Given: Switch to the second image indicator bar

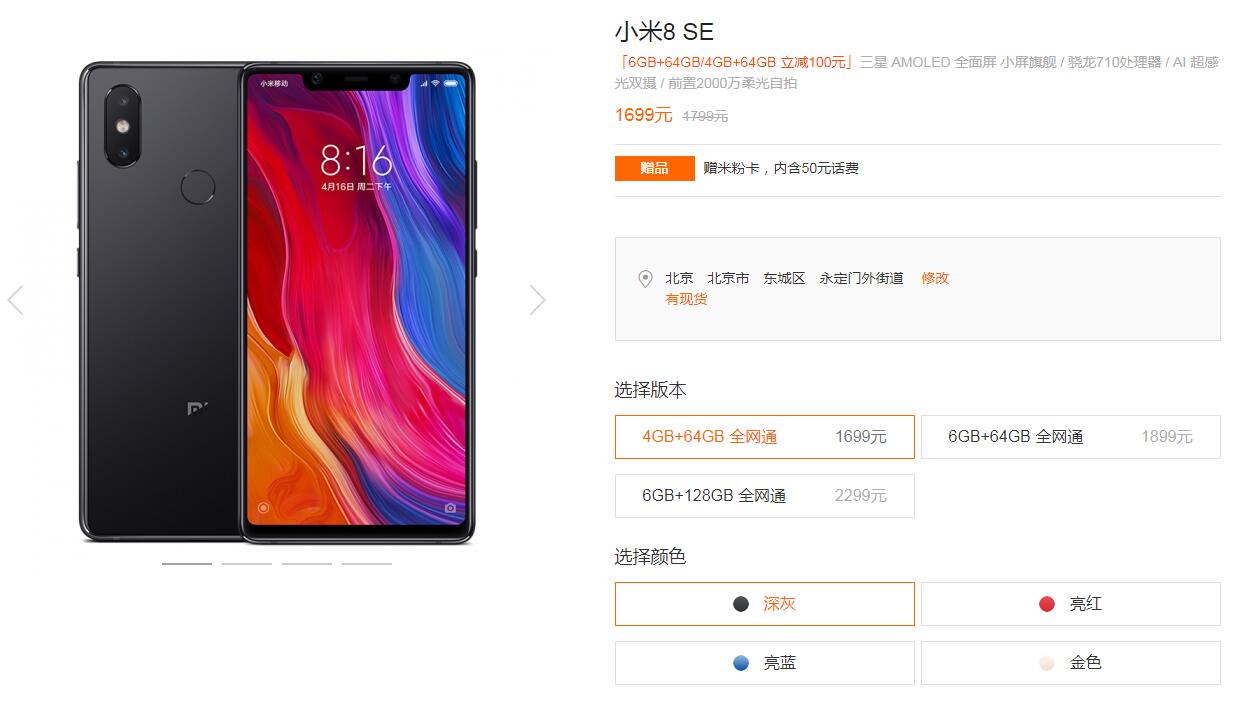Looking at the screenshot, I should coord(247,564).
